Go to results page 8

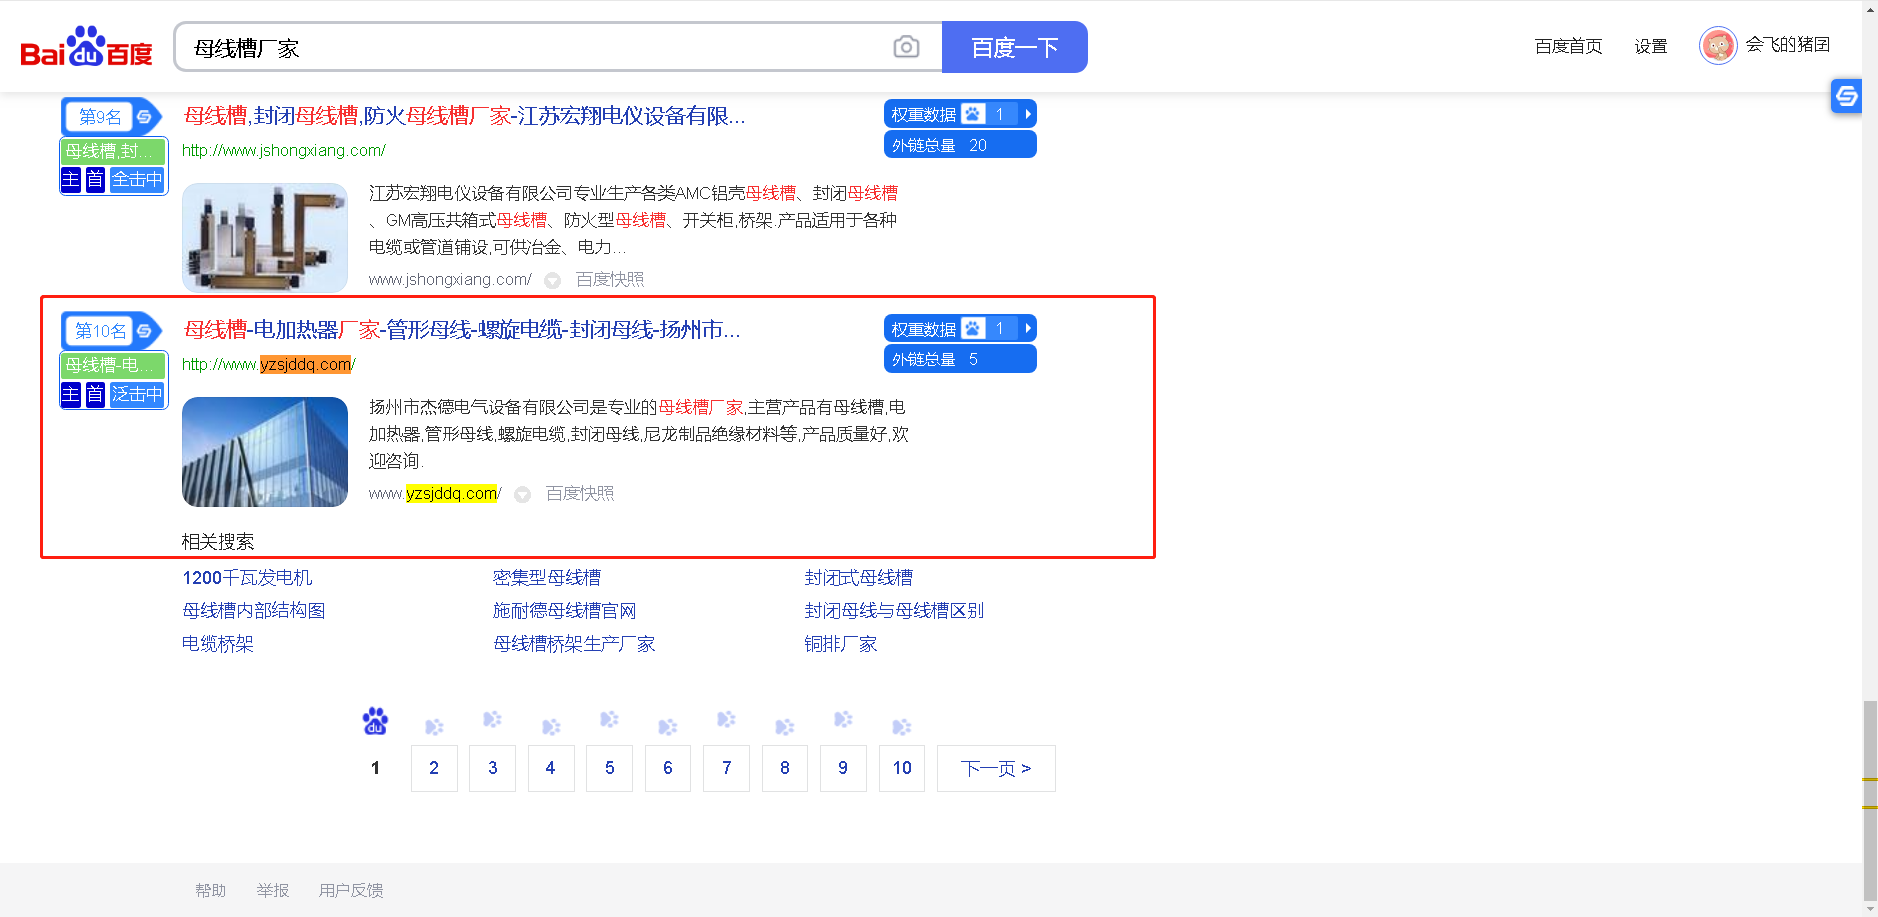click(x=785, y=768)
